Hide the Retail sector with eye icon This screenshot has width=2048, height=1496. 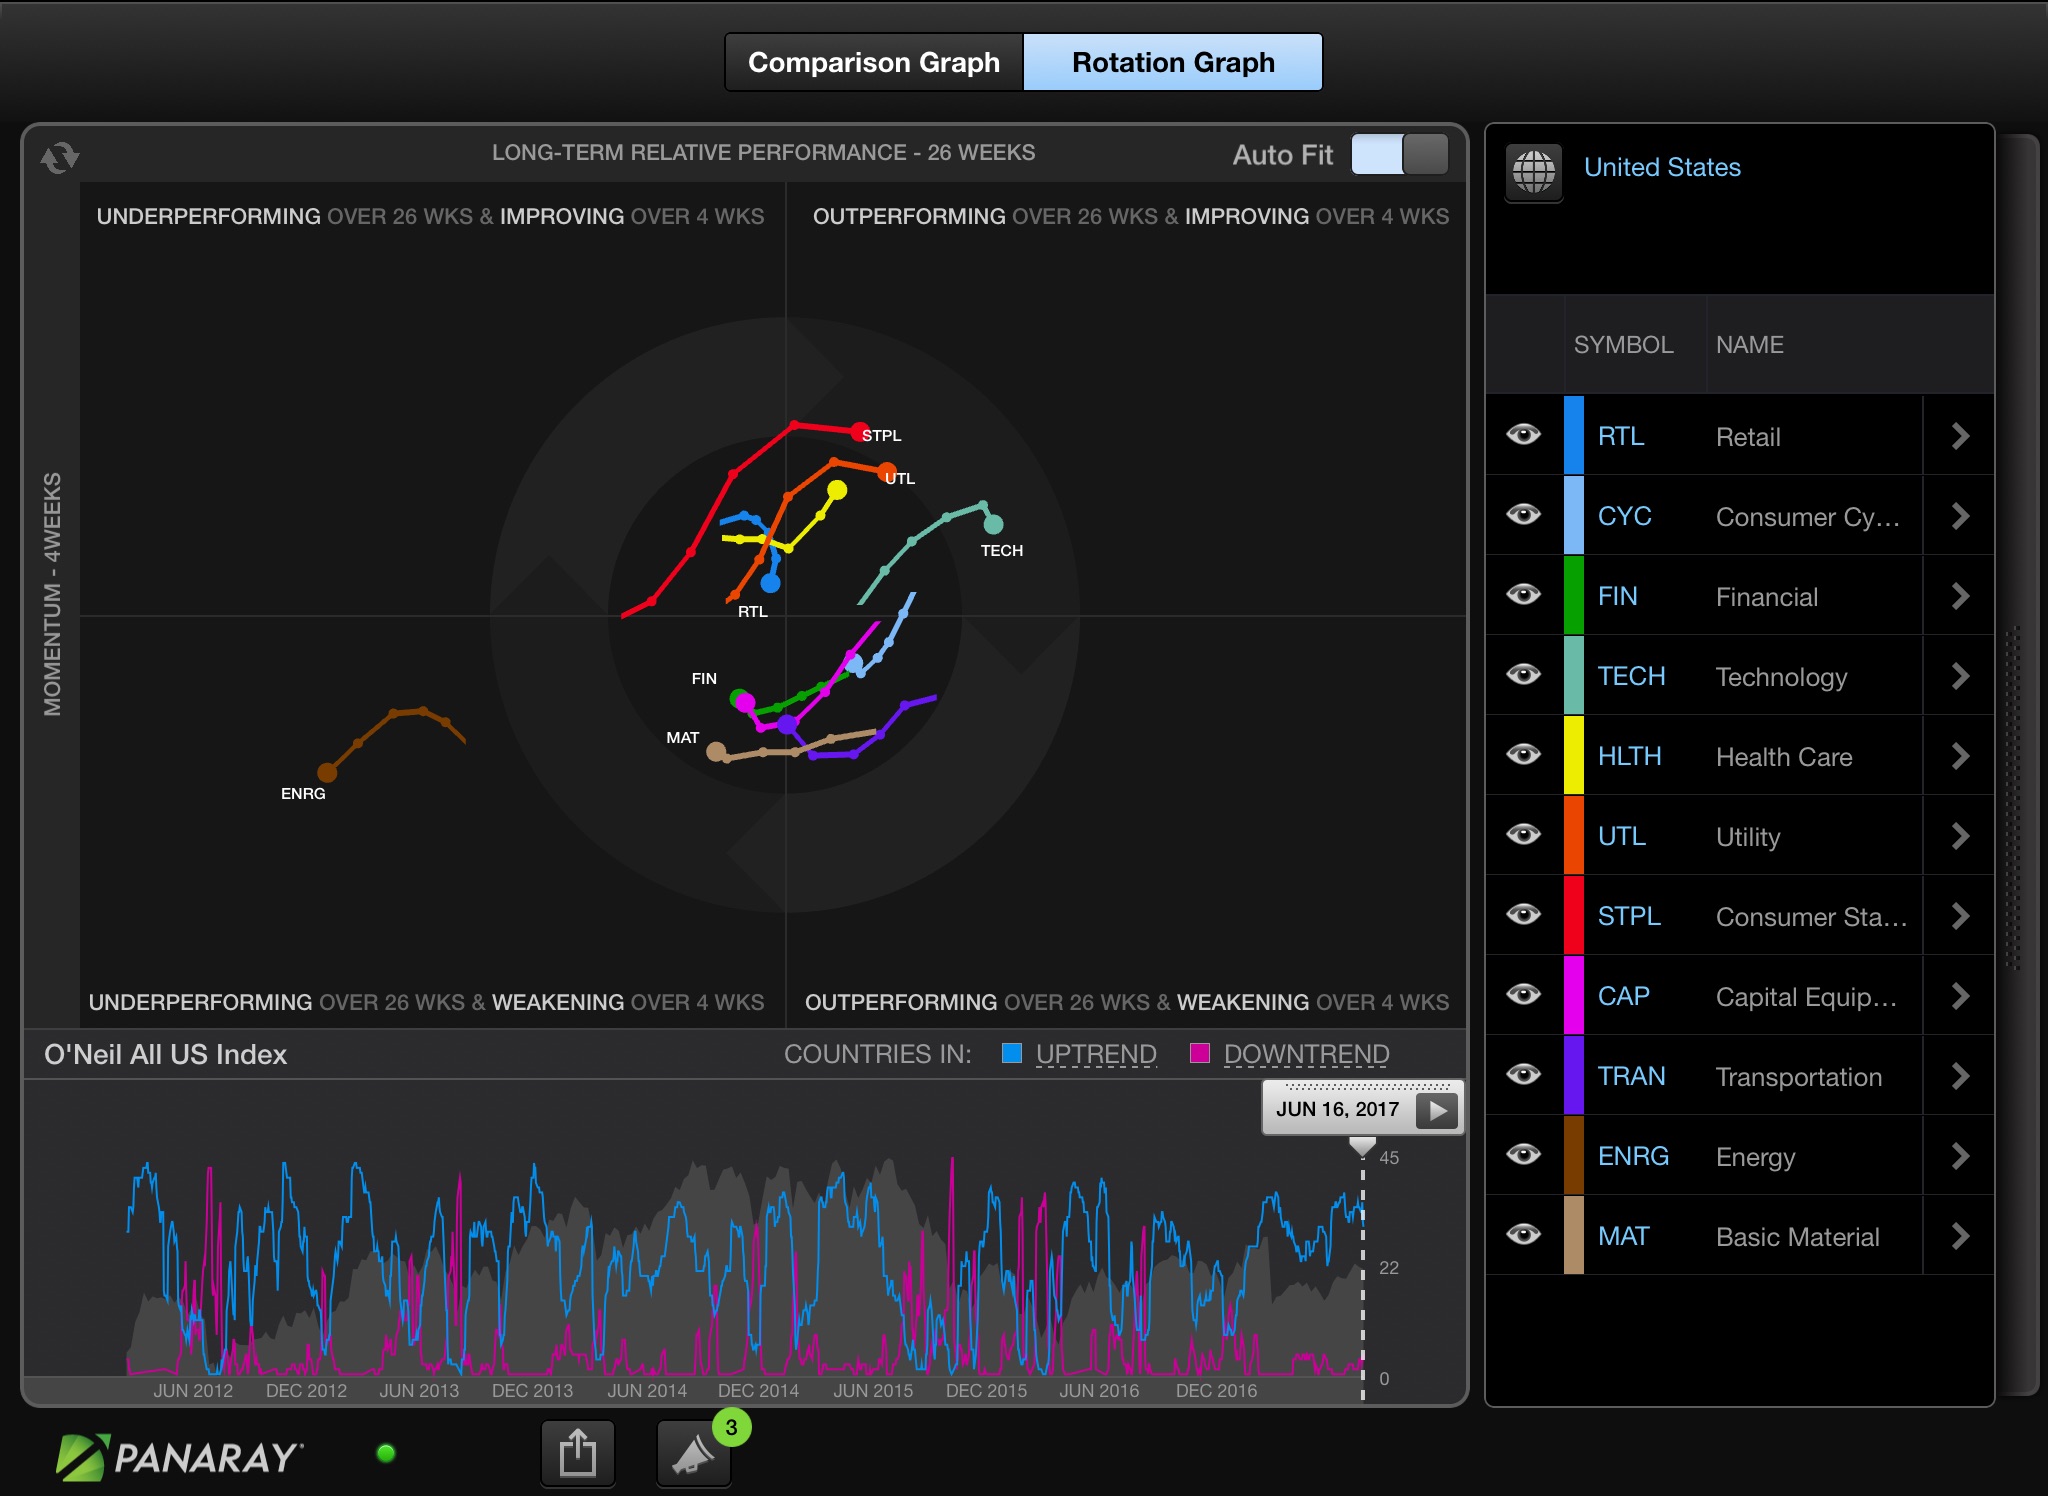(x=1524, y=435)
